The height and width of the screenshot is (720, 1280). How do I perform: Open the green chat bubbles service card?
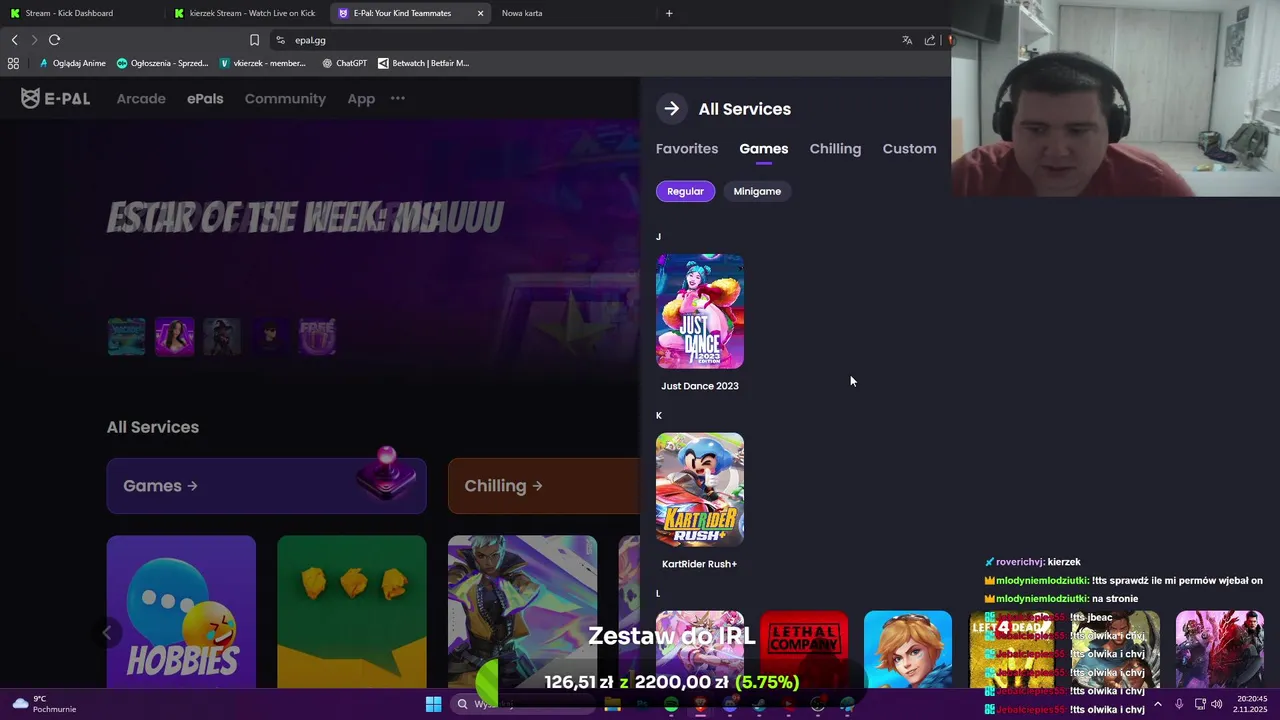352,612
